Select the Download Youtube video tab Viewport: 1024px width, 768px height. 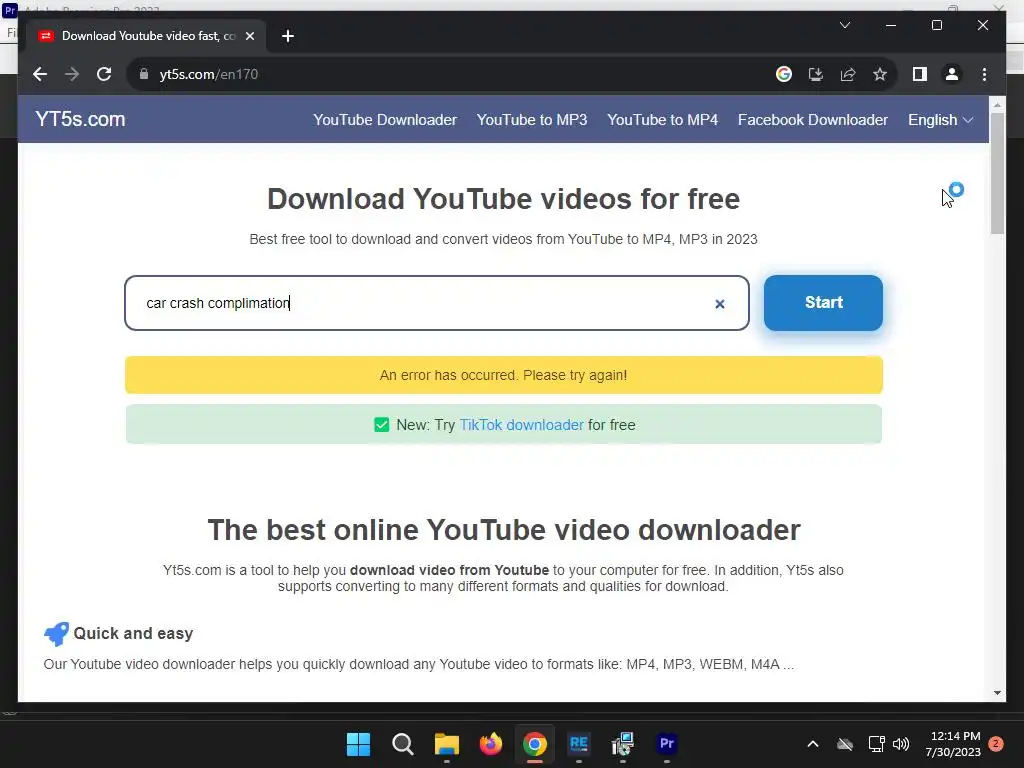(145, 36)
